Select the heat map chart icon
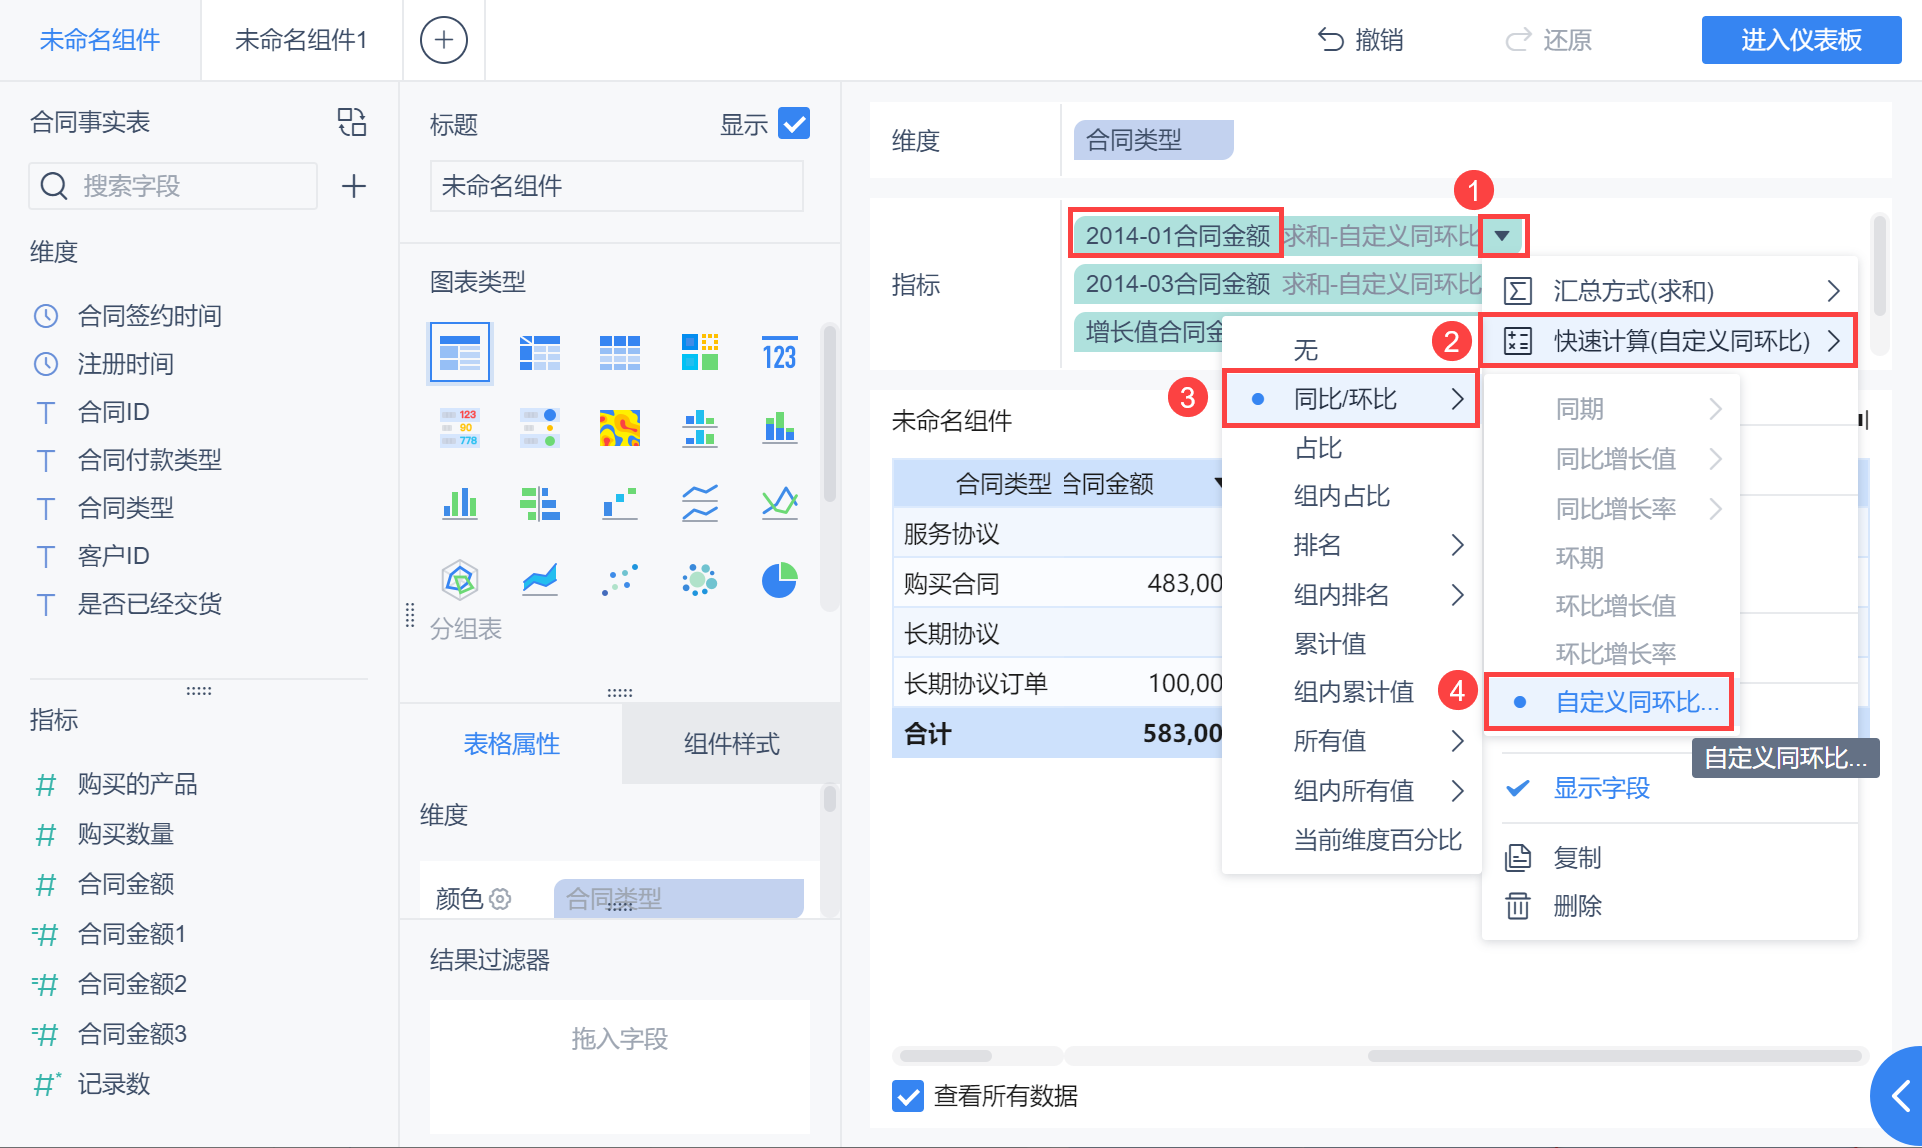Screen dimensions: 1922x1148 pos(619,428)
